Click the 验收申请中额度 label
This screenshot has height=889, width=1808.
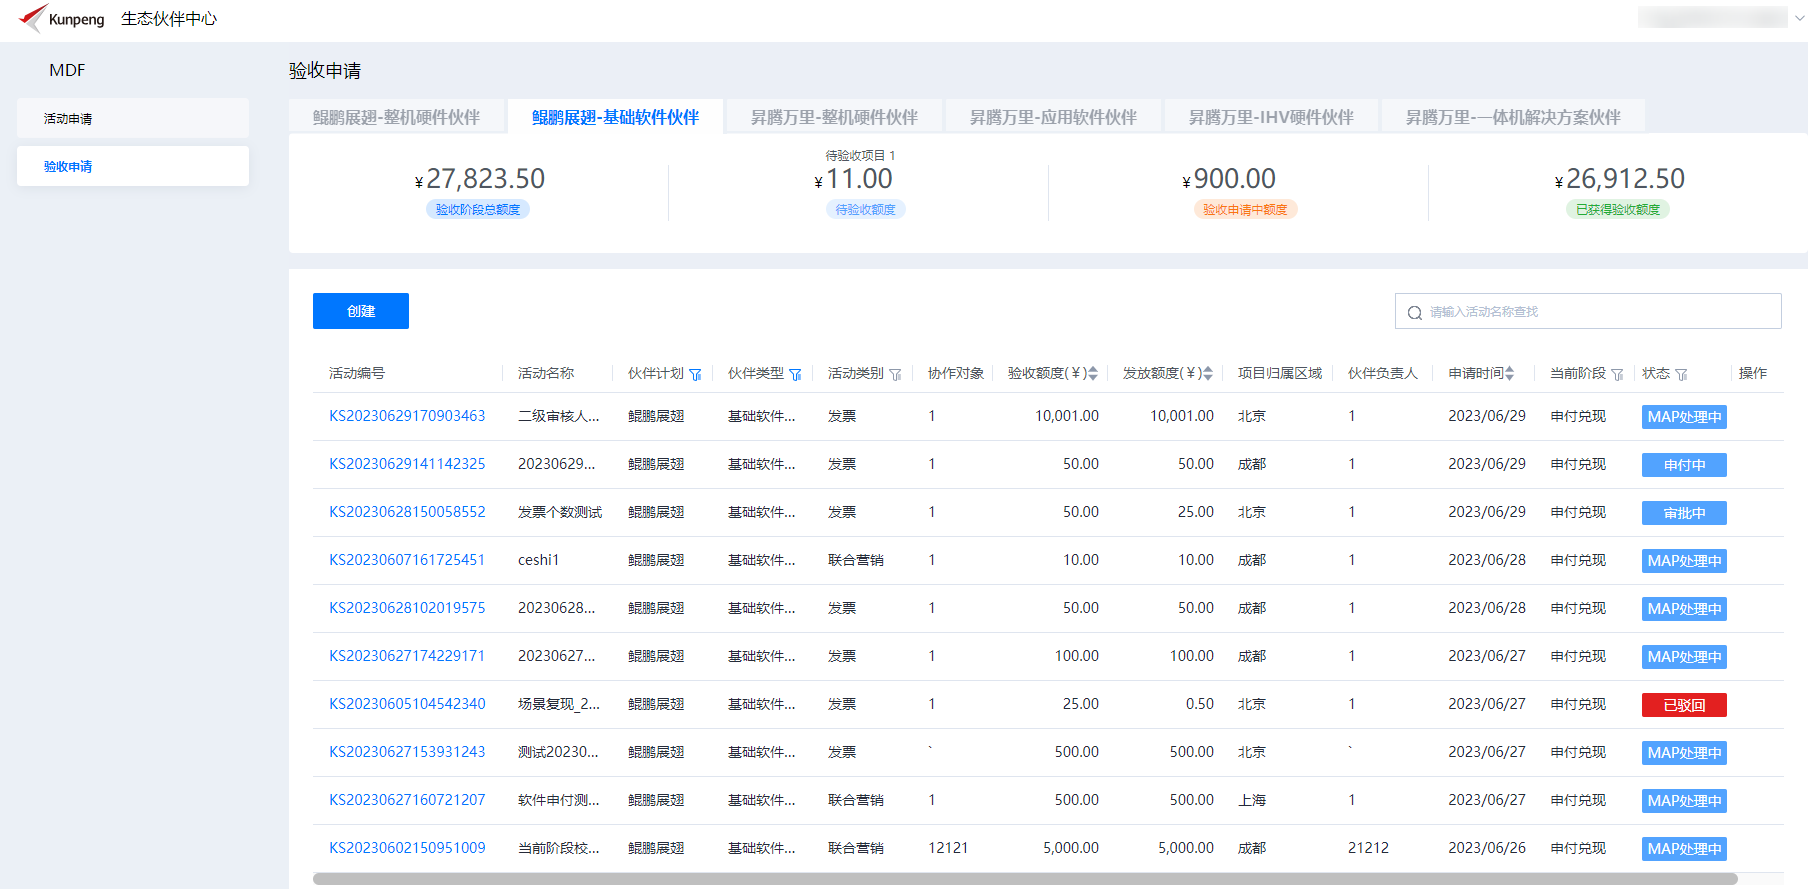click(1245, 209)
